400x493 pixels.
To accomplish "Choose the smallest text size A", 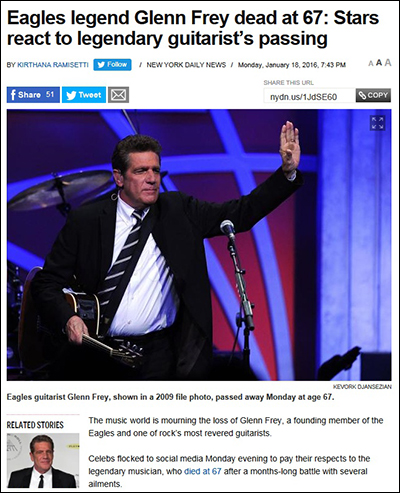I will click(370, 63).
